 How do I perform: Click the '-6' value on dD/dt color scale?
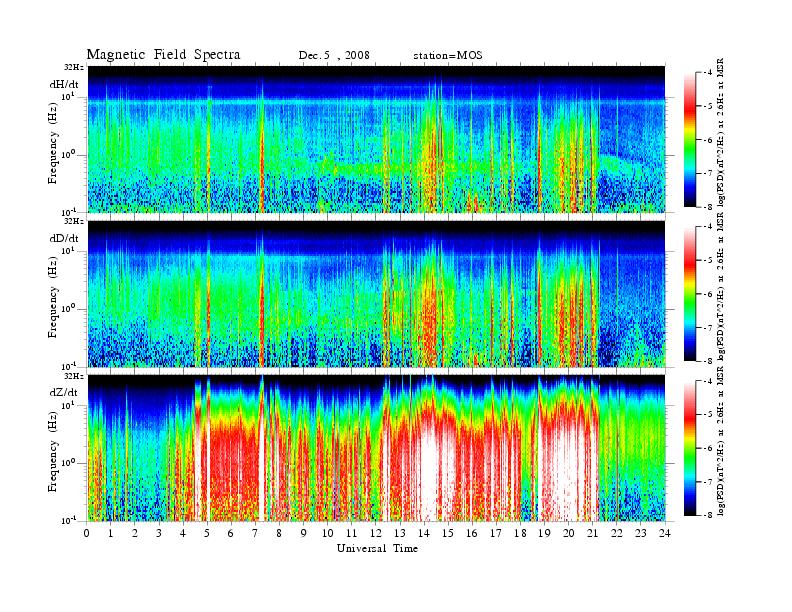point(709,294)
